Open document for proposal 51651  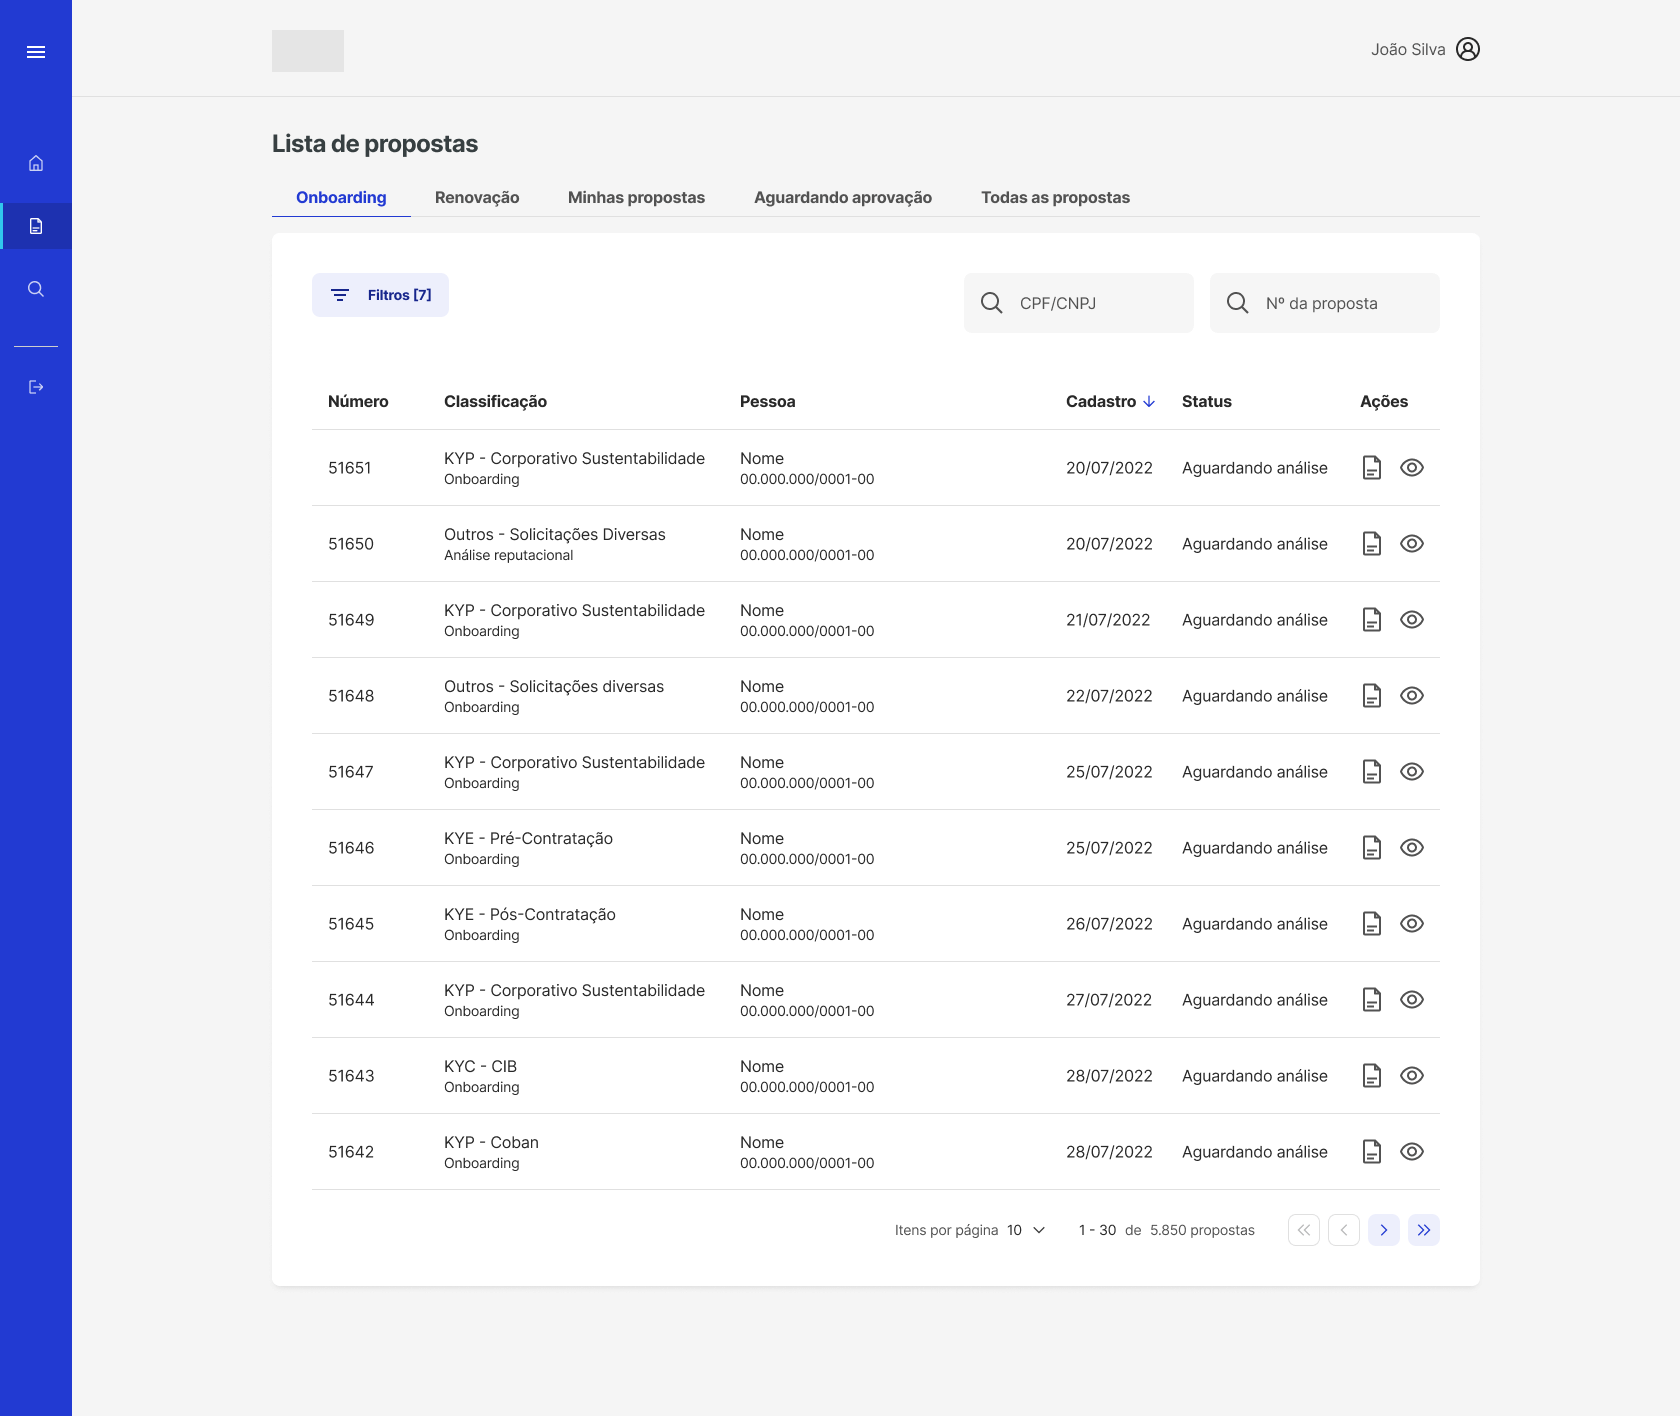[x=1371, y=468]
